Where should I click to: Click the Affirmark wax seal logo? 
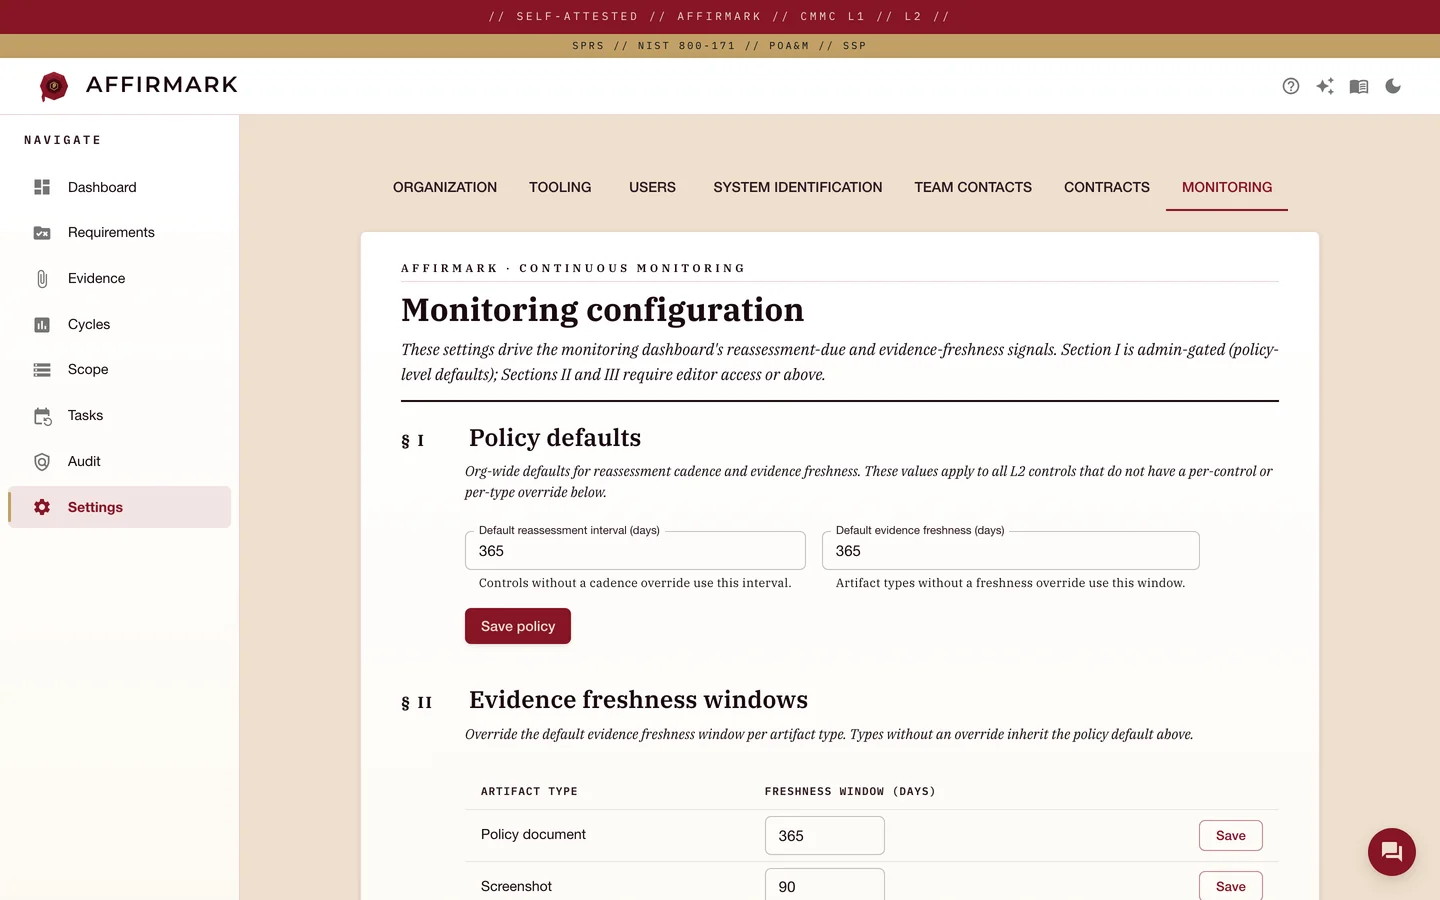click(54, 86)
